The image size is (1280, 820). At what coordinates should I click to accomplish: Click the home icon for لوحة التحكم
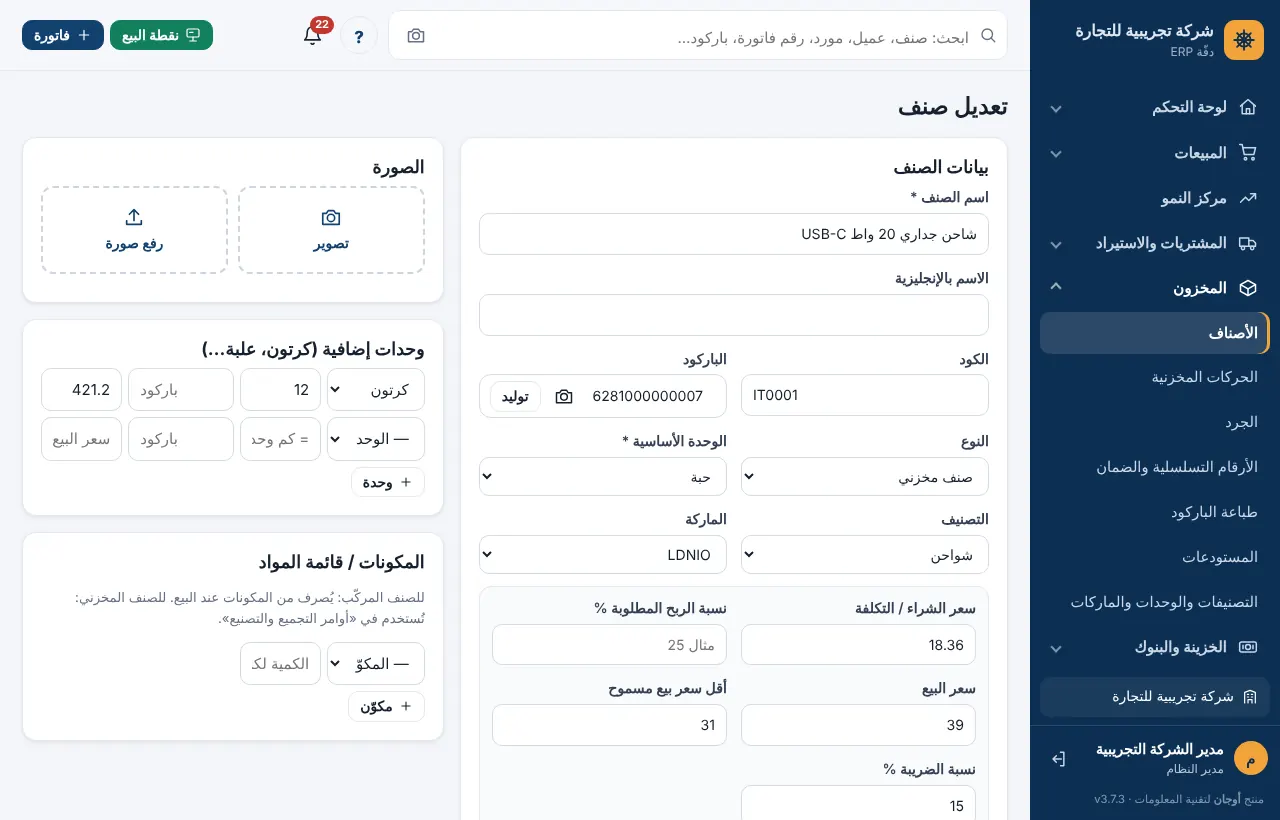coord(1248,107)
